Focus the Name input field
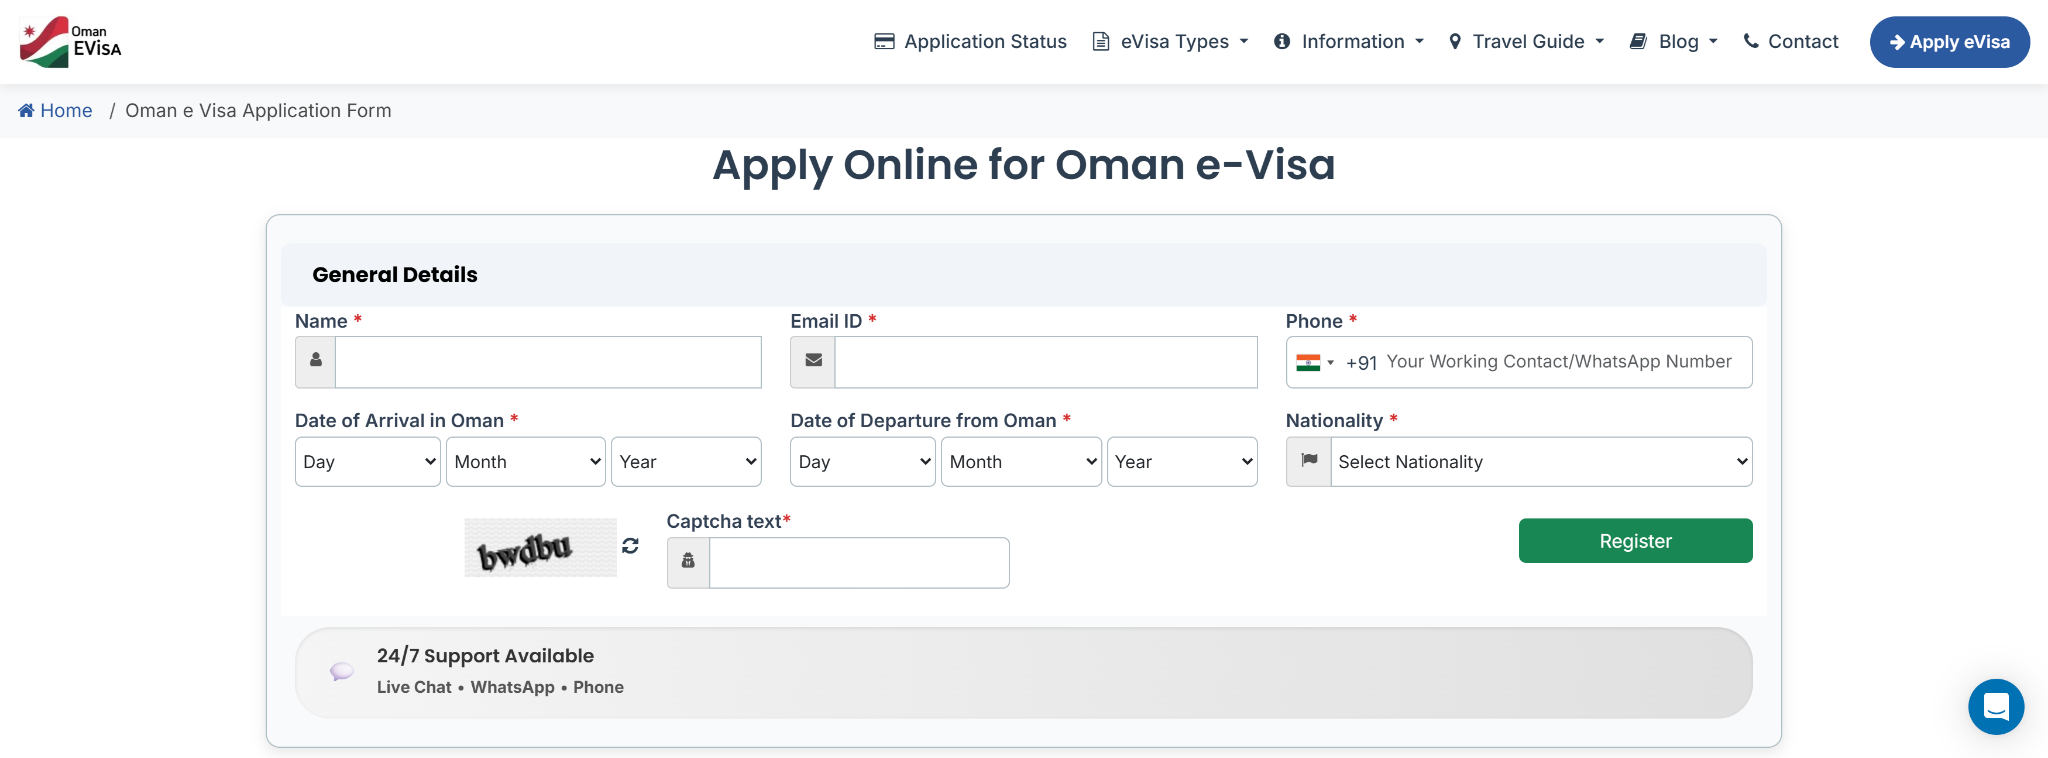This screenshot has height=758, width=2048. (547, 362)
